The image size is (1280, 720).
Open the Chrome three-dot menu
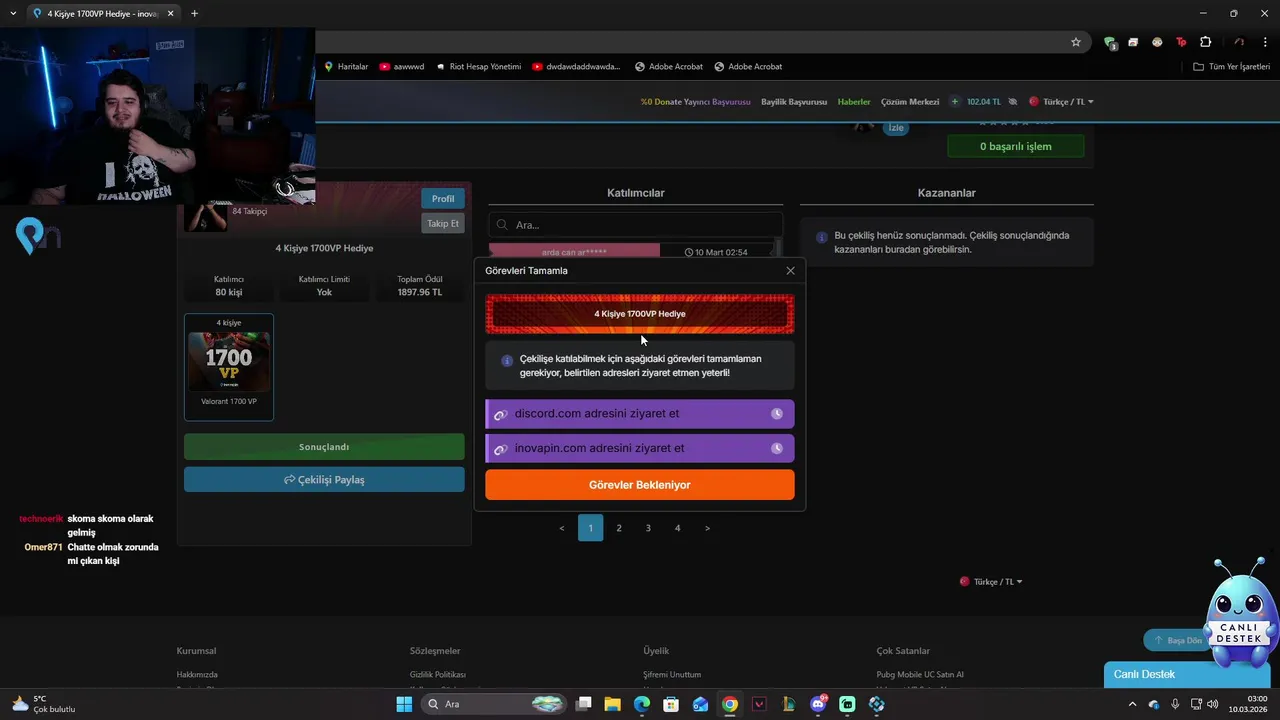pyautogui.click(x=1264, y=42)
